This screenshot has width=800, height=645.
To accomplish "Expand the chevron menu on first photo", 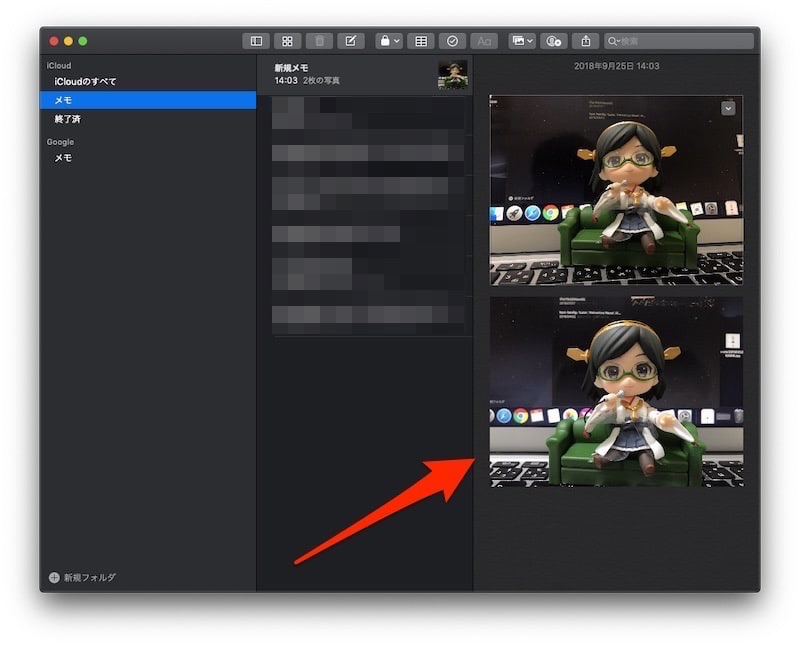I will (728, 108).
